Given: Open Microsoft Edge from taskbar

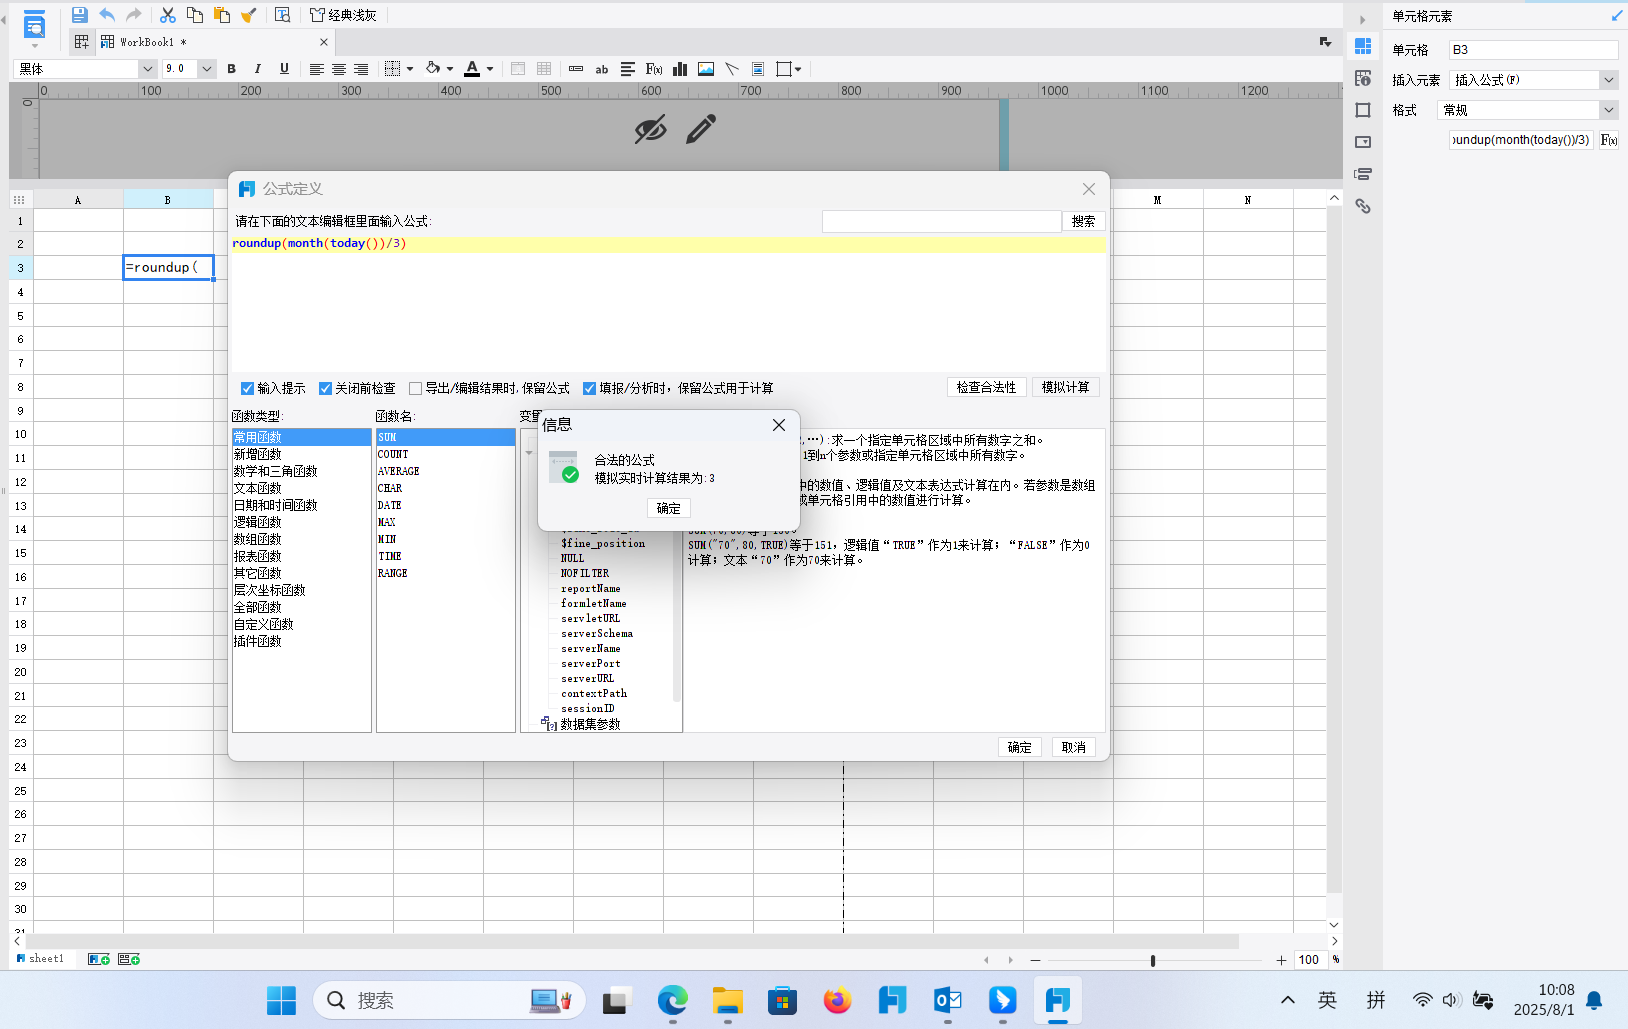Looking at the screenshot, I should point(673,1000).
